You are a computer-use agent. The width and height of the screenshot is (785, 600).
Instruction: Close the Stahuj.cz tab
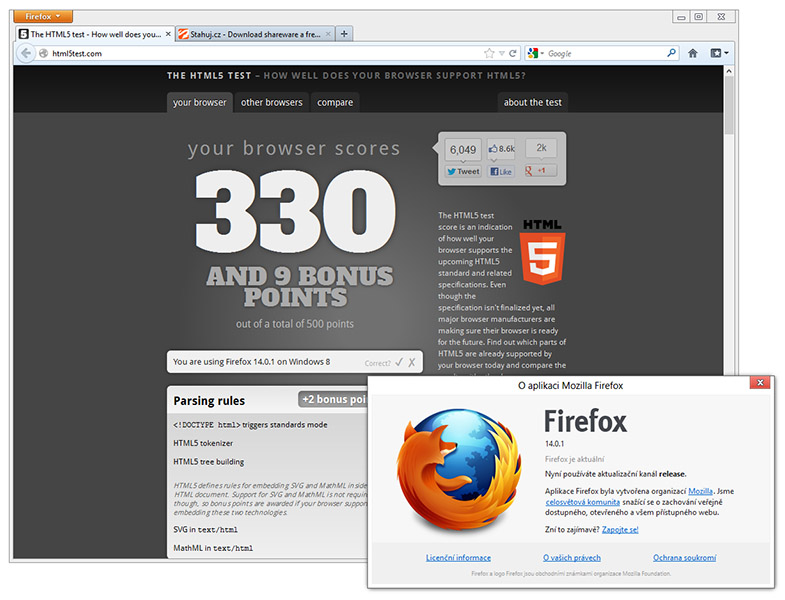(x=328, y=34)
